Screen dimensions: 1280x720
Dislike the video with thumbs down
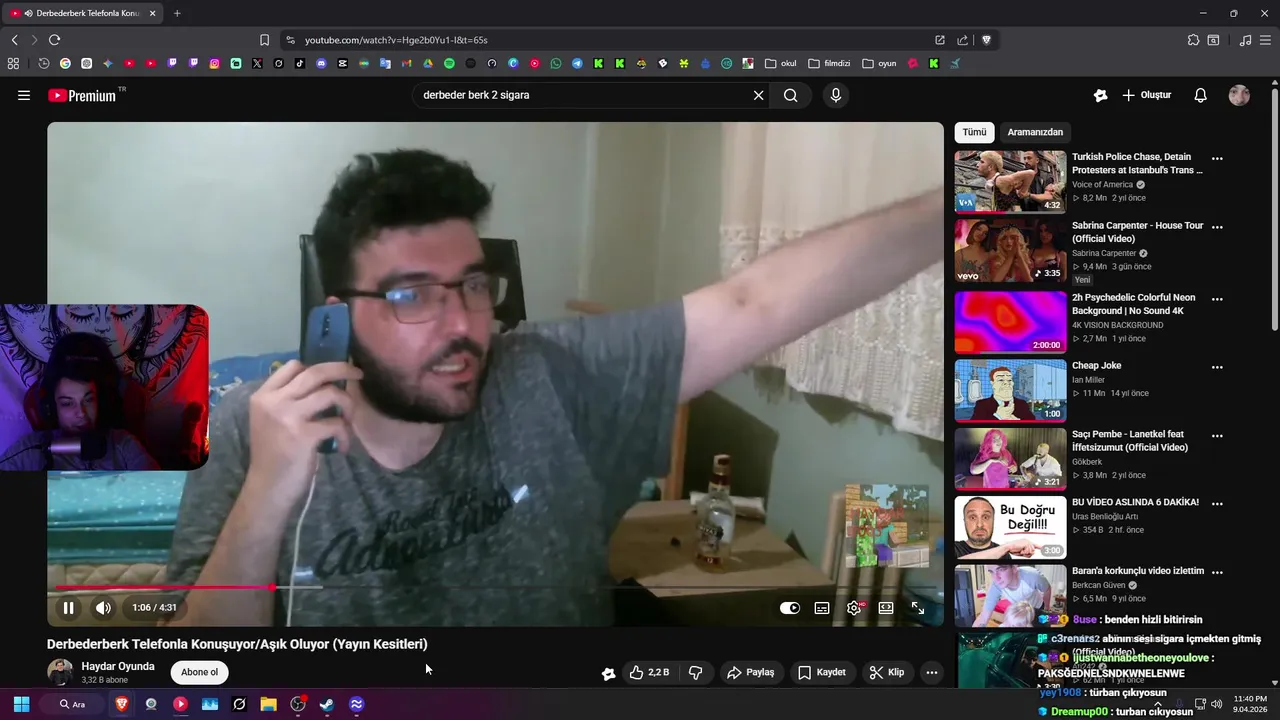(696, 672)
